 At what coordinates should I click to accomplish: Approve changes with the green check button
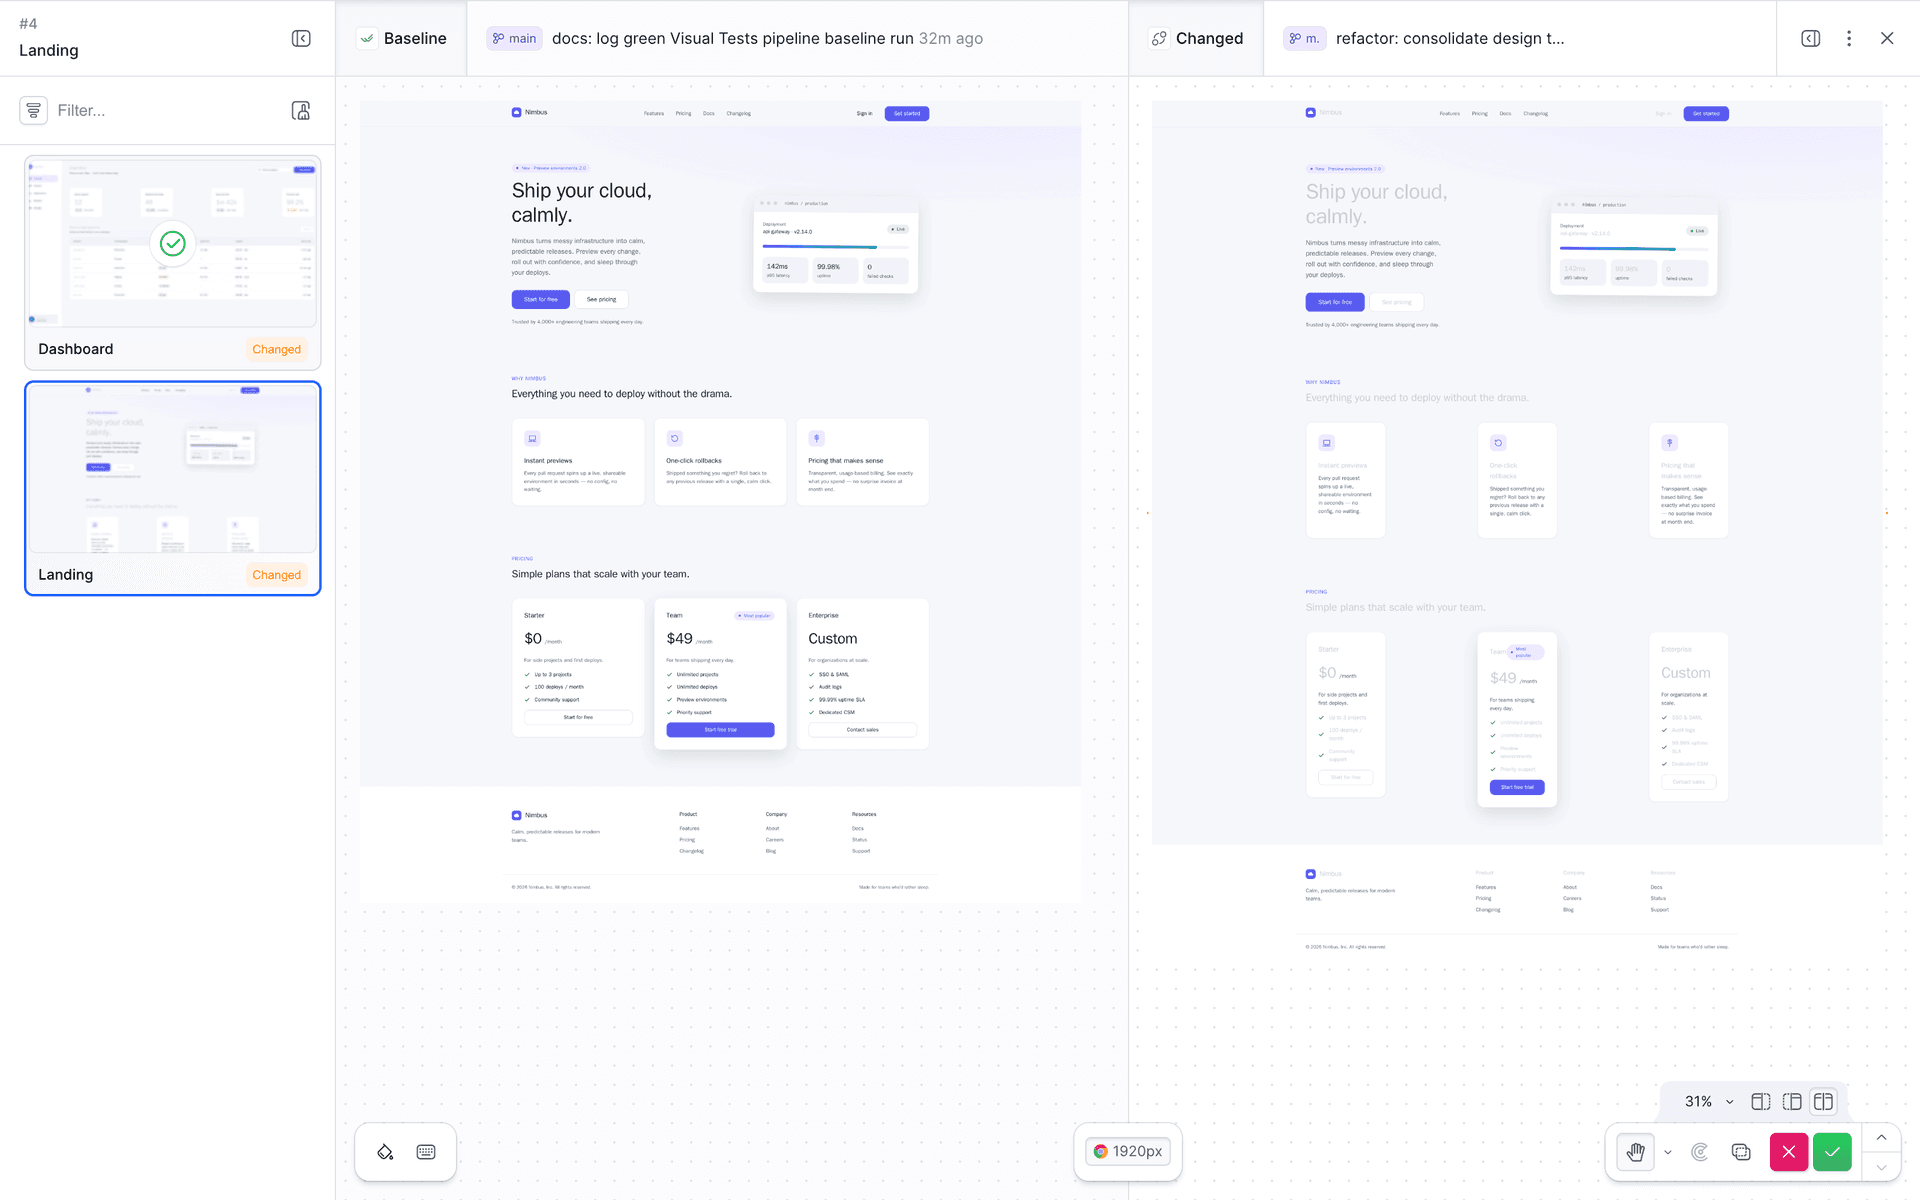click(1833, 1152)
